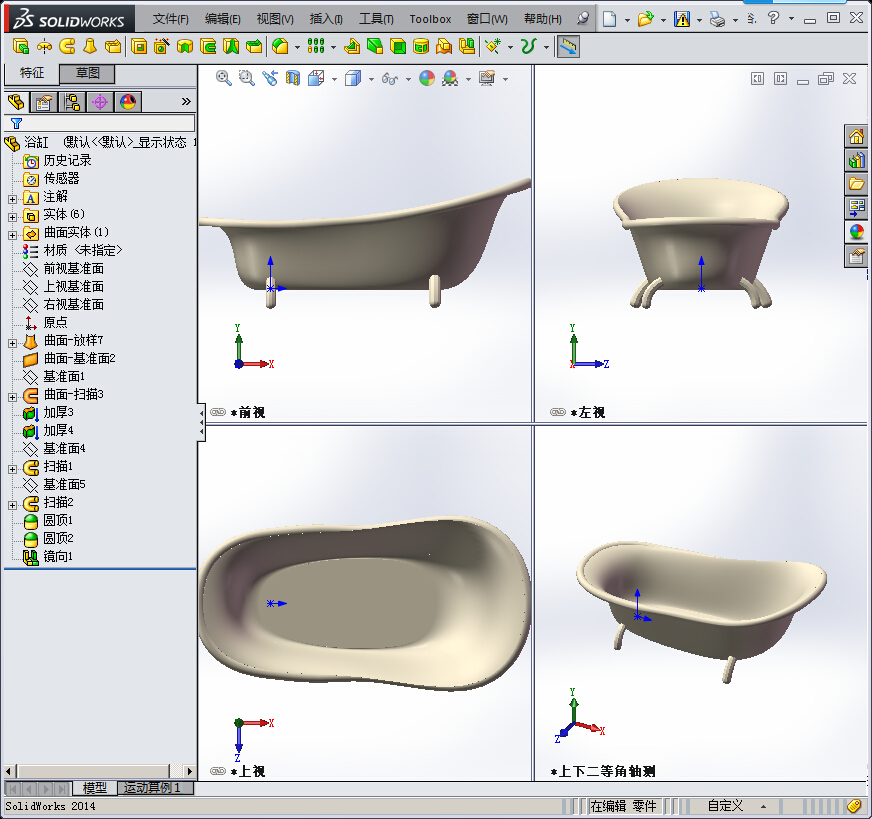Select the Lofted Boss/Base tool
The width and height of the screenshot is (872, 819).
90,47
